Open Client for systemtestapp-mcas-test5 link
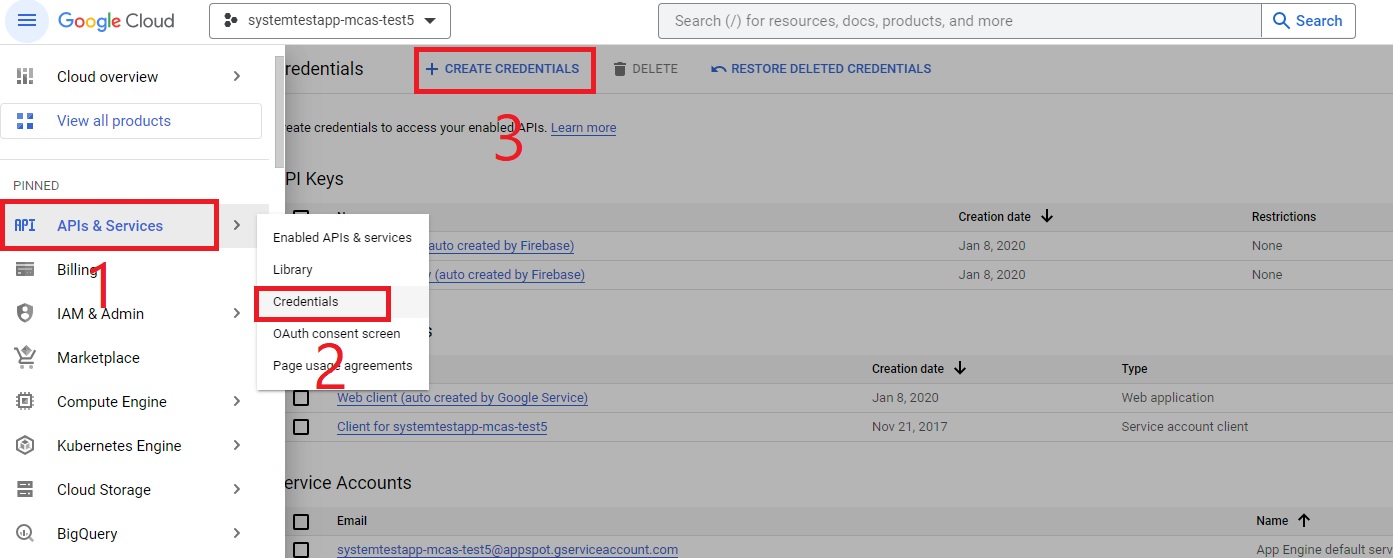The width and height of the screenshot is (1393, 558). [x=442, y=427]
